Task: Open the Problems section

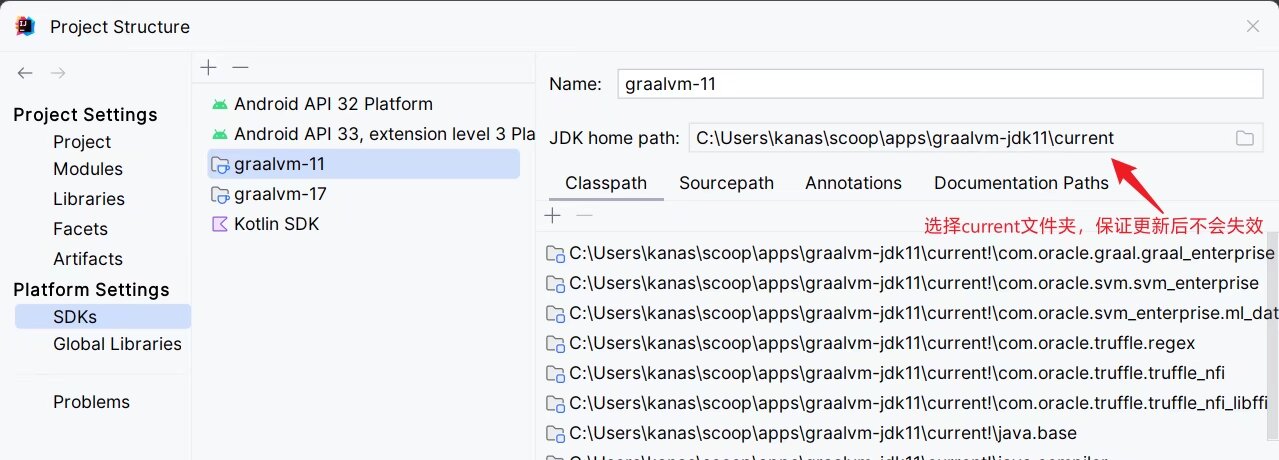Action: point(91,402)
